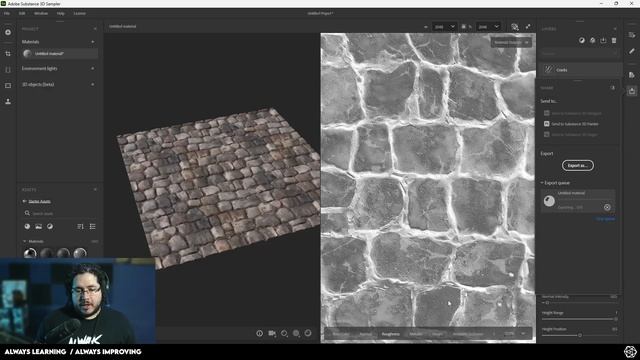Viewport: 640px width, 360px height.
Task: Toggle fullscreen viewport expand icon
Action: click(528, 27)
